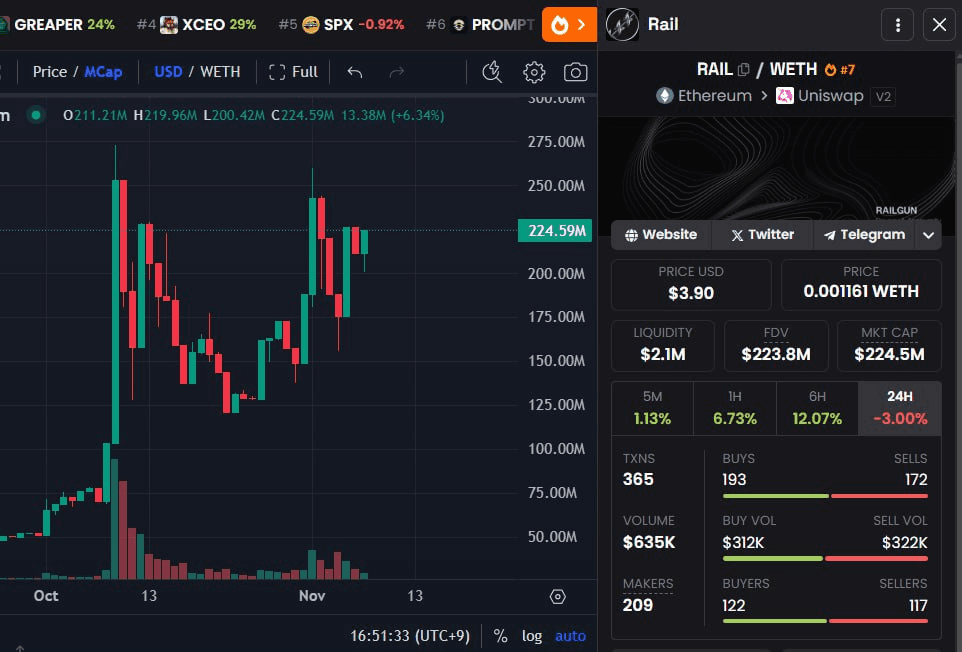
Task: Take a chart snapshot with camera icon
Action: (575, 72)
